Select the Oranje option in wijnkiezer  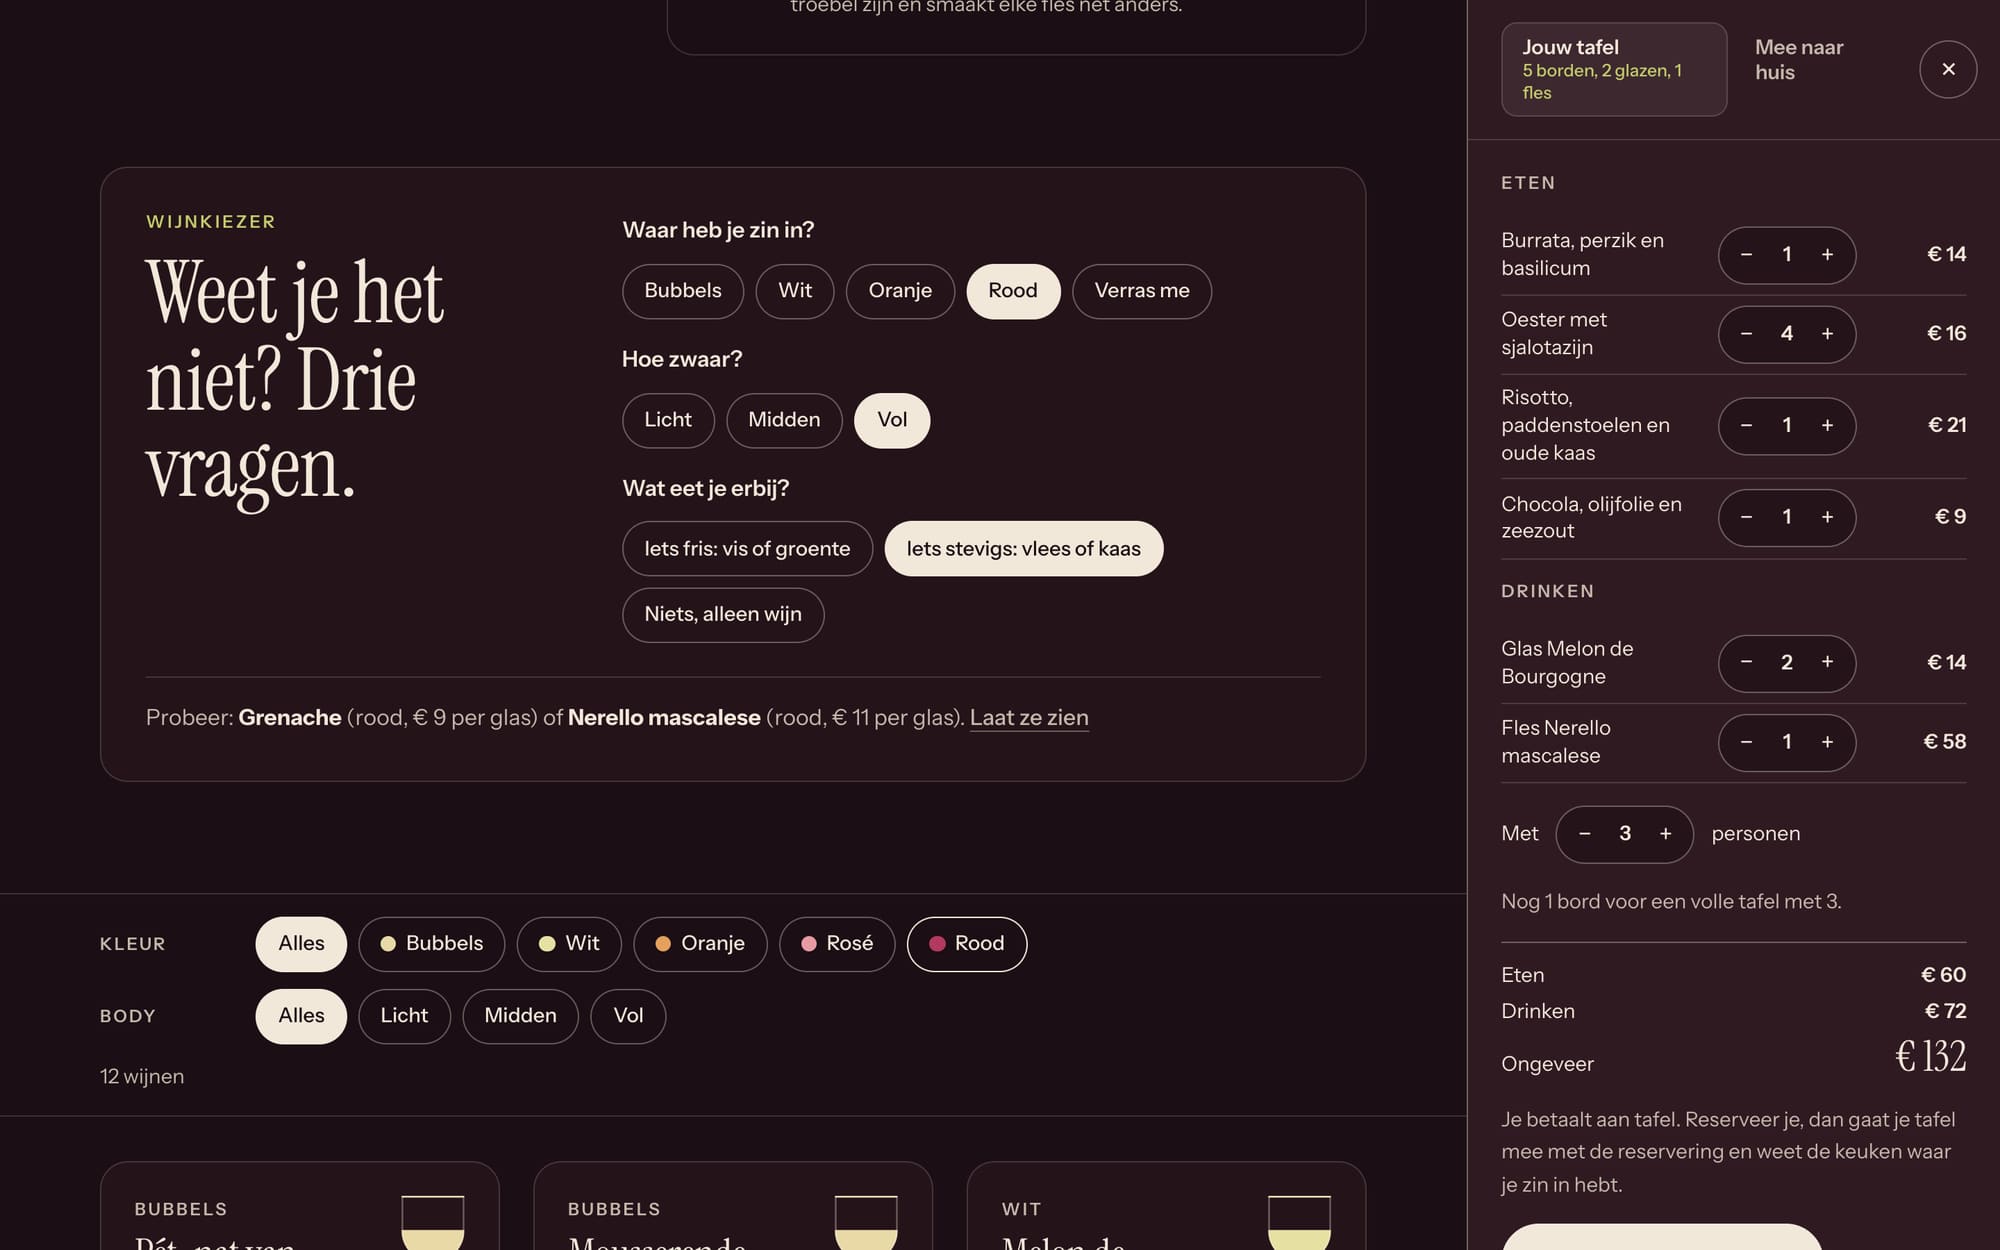tap(900, 291)
